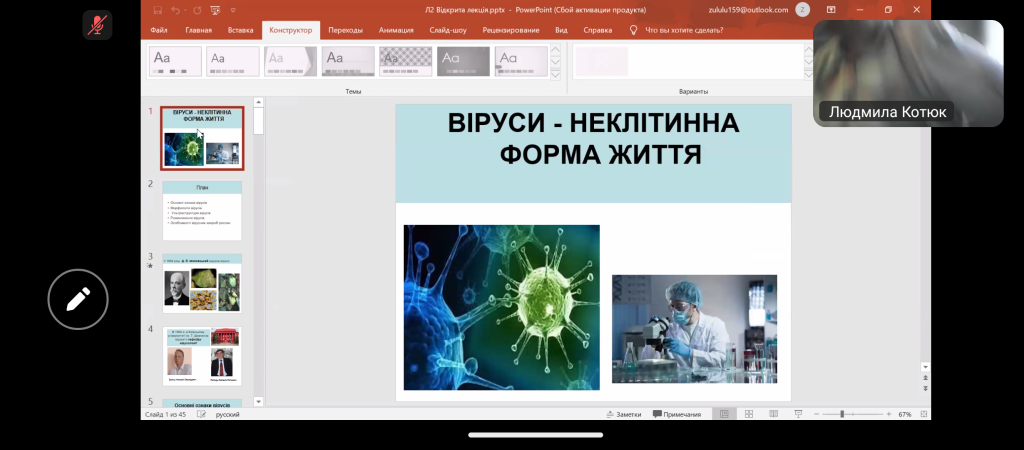Click the zoom slider handle
Image resolution: width=1024 pixels, height=450 pixels.
842,414
